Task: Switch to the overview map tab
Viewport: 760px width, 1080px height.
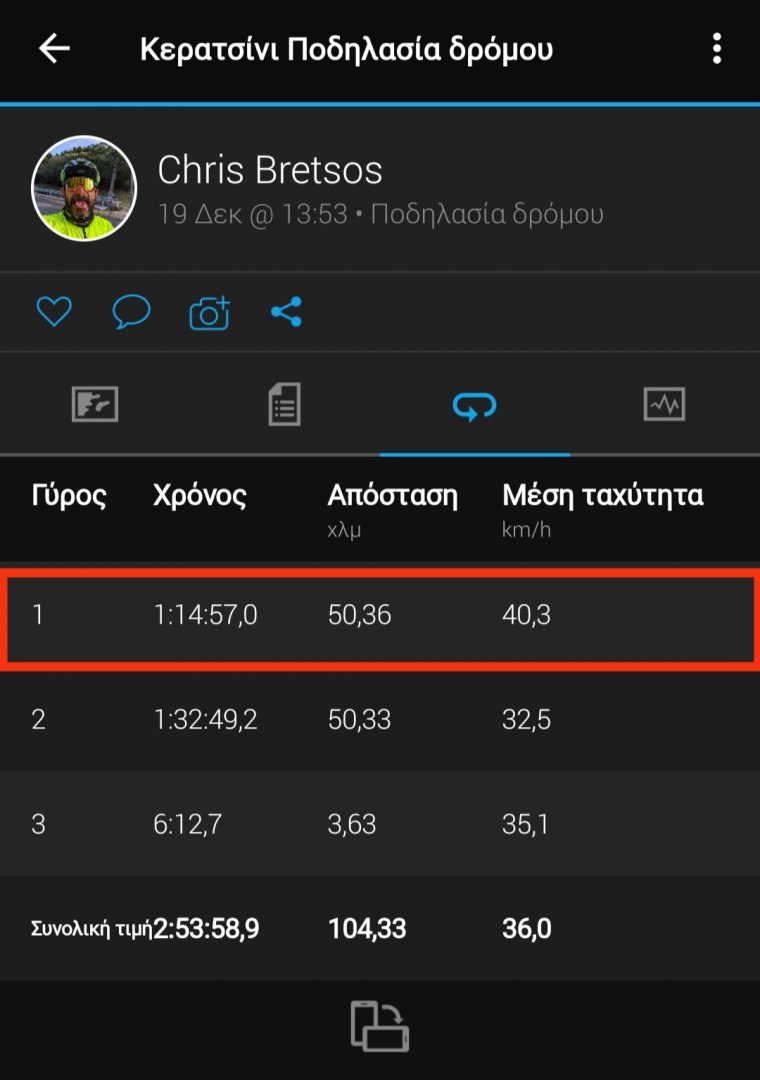Action: [95, 405]
